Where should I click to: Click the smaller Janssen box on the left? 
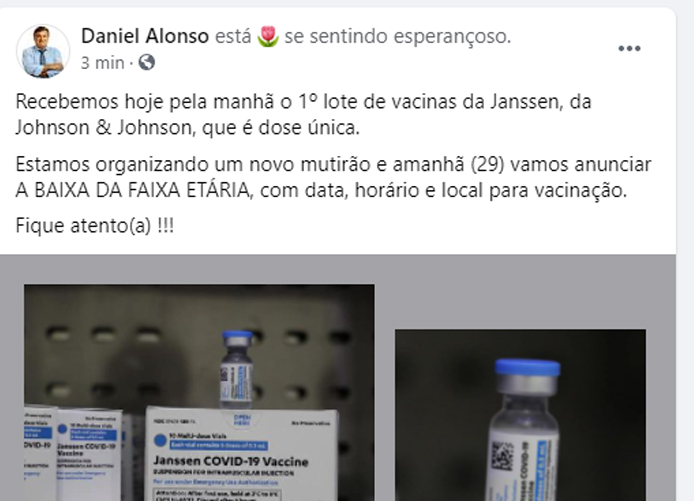click(89, 454)
